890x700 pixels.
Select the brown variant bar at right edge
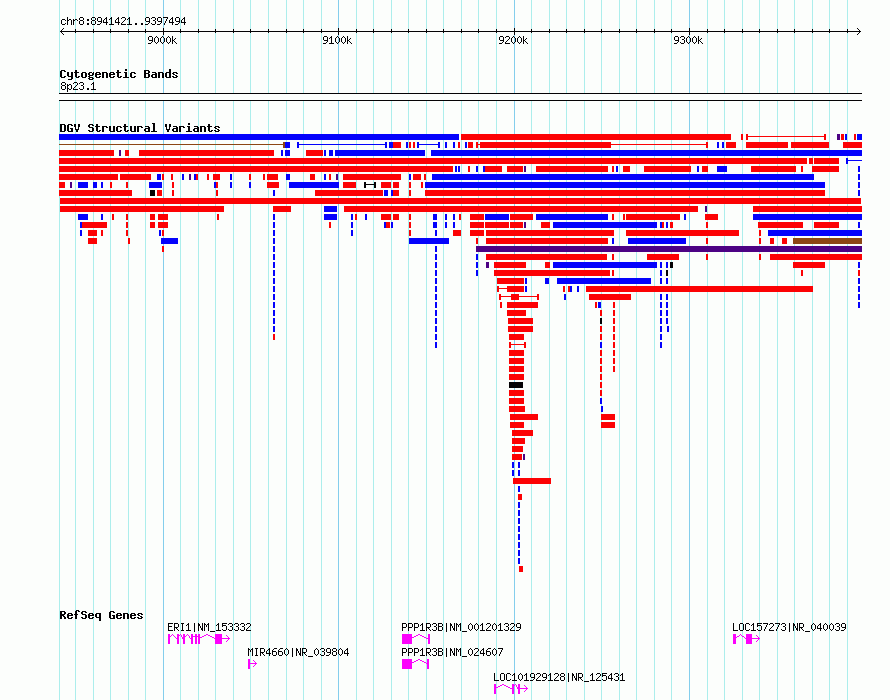pyautogui.click(x=828, y=241)
